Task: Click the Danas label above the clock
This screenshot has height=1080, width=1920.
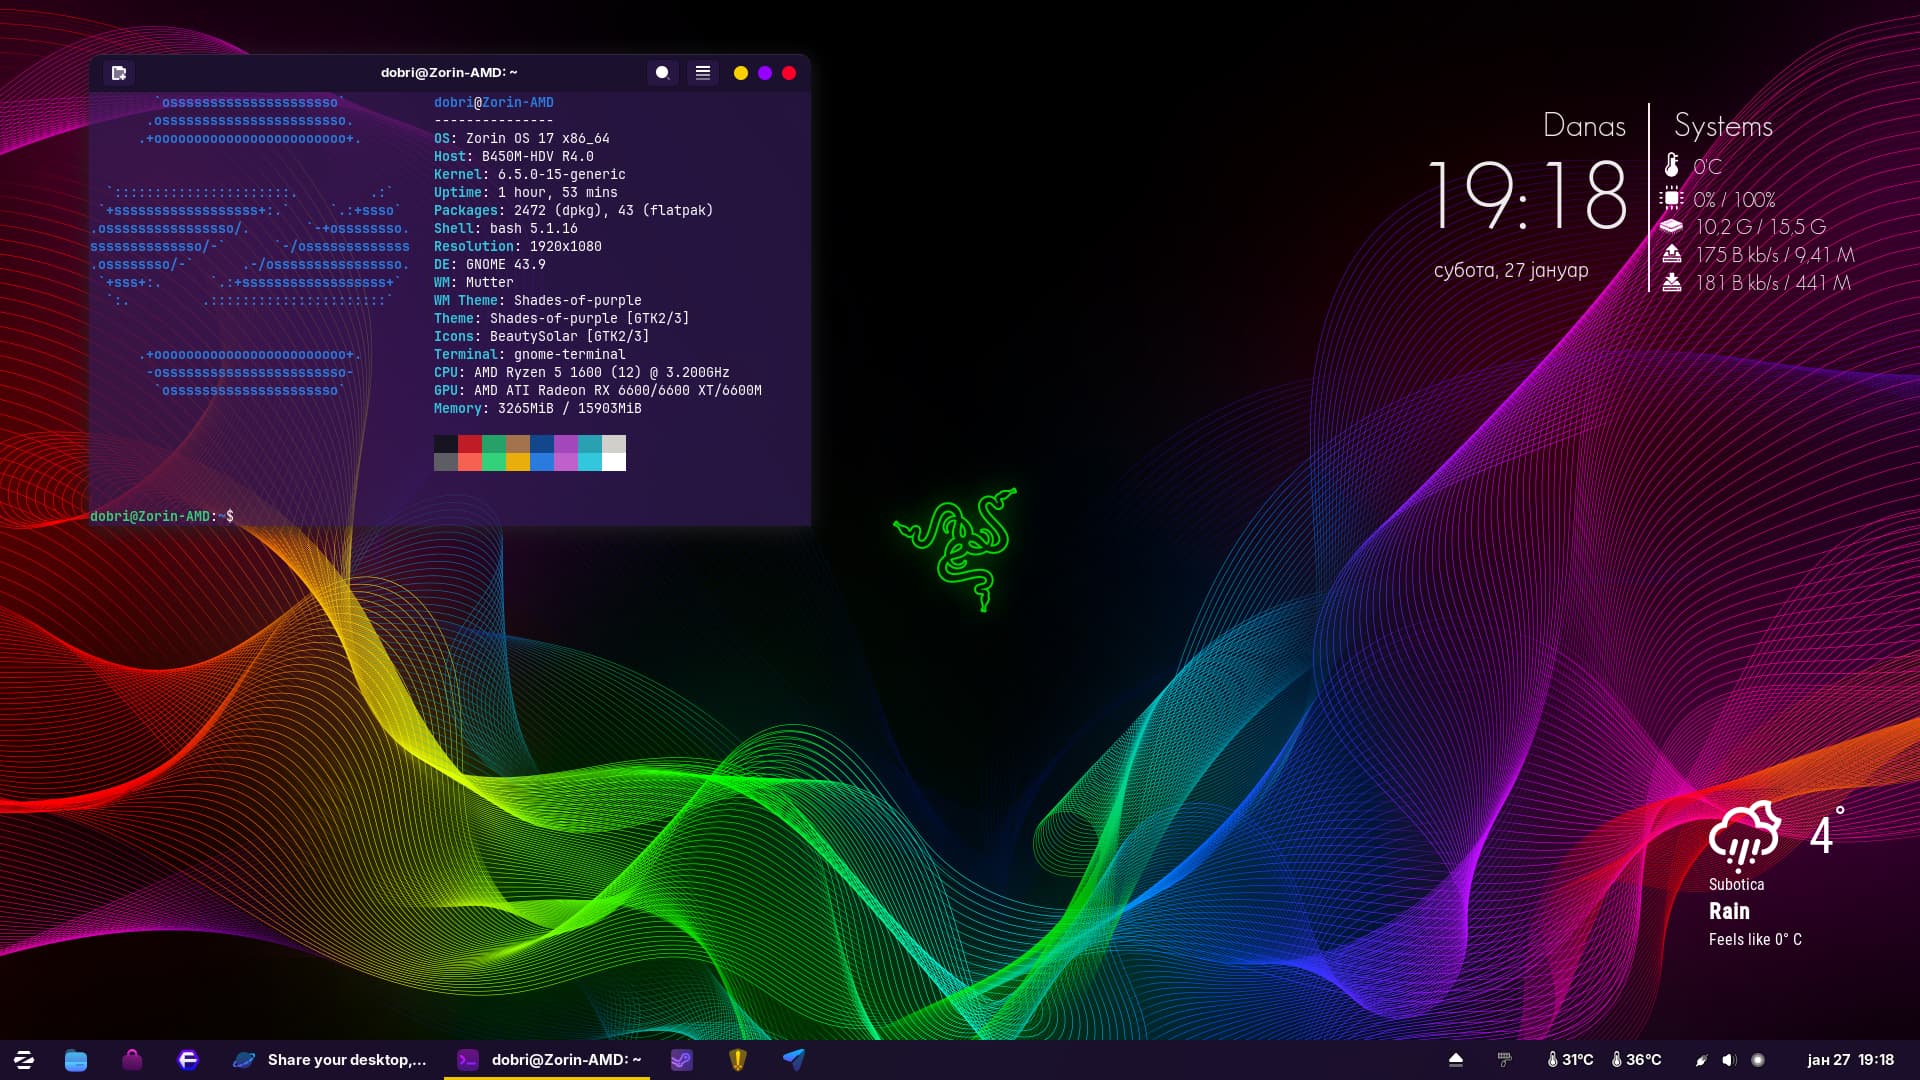Action: coord(1584,126)
